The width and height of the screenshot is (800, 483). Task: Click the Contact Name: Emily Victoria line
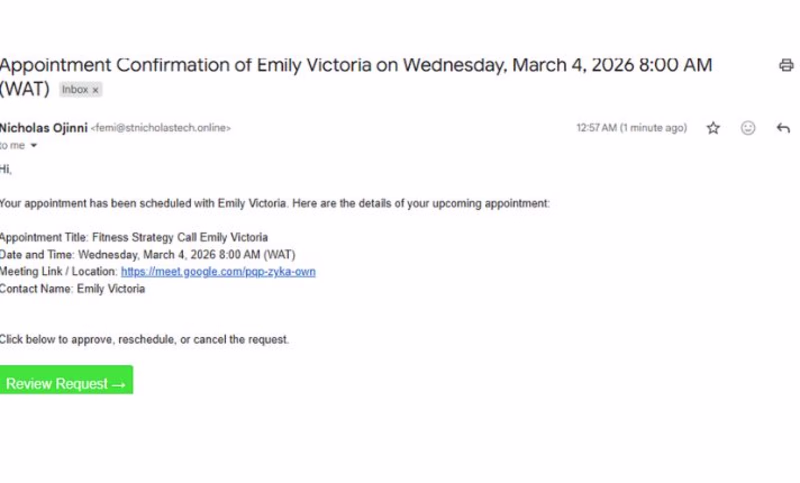click(72, 289)
